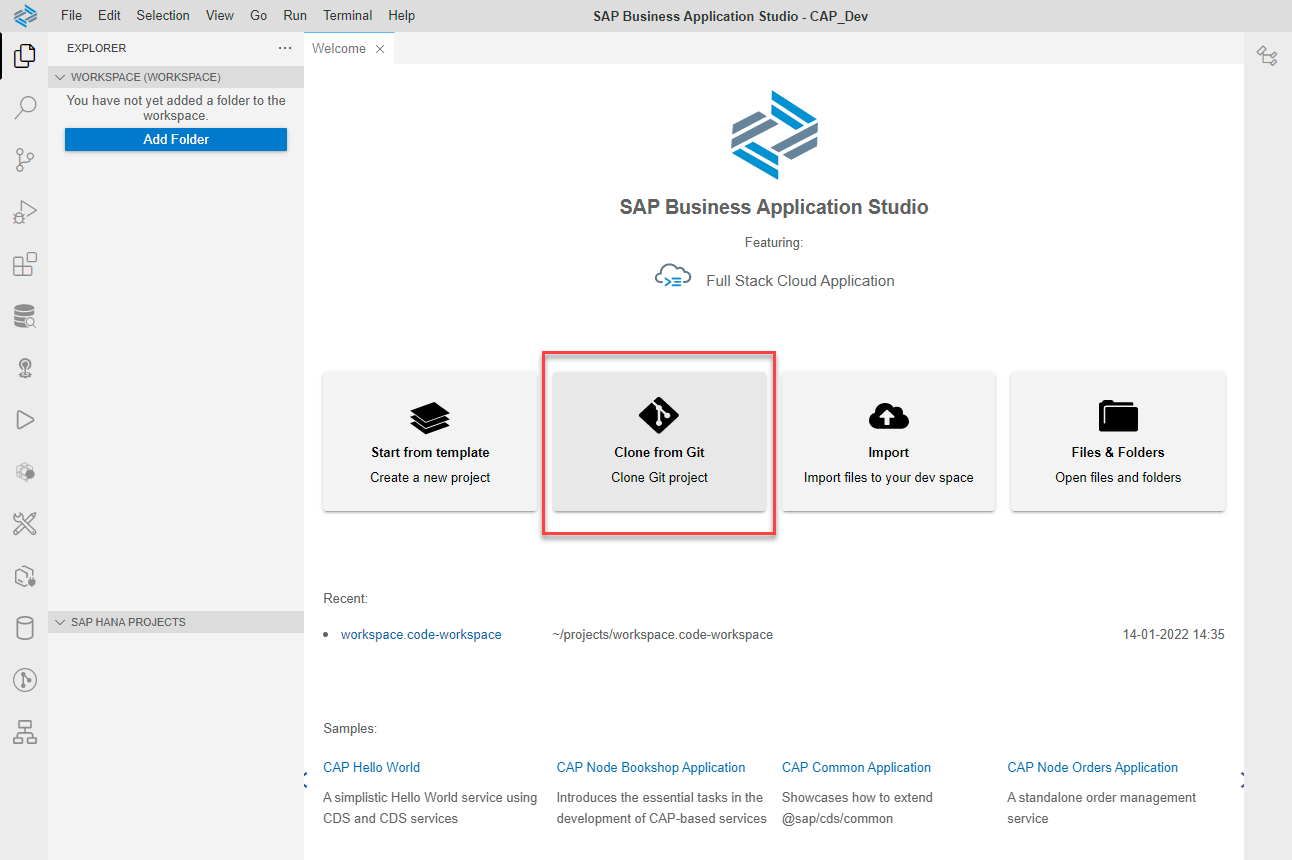Open CAP Node Orders Application sample
This screenshot has height=860, width=1292.
tap(1093, 768)
